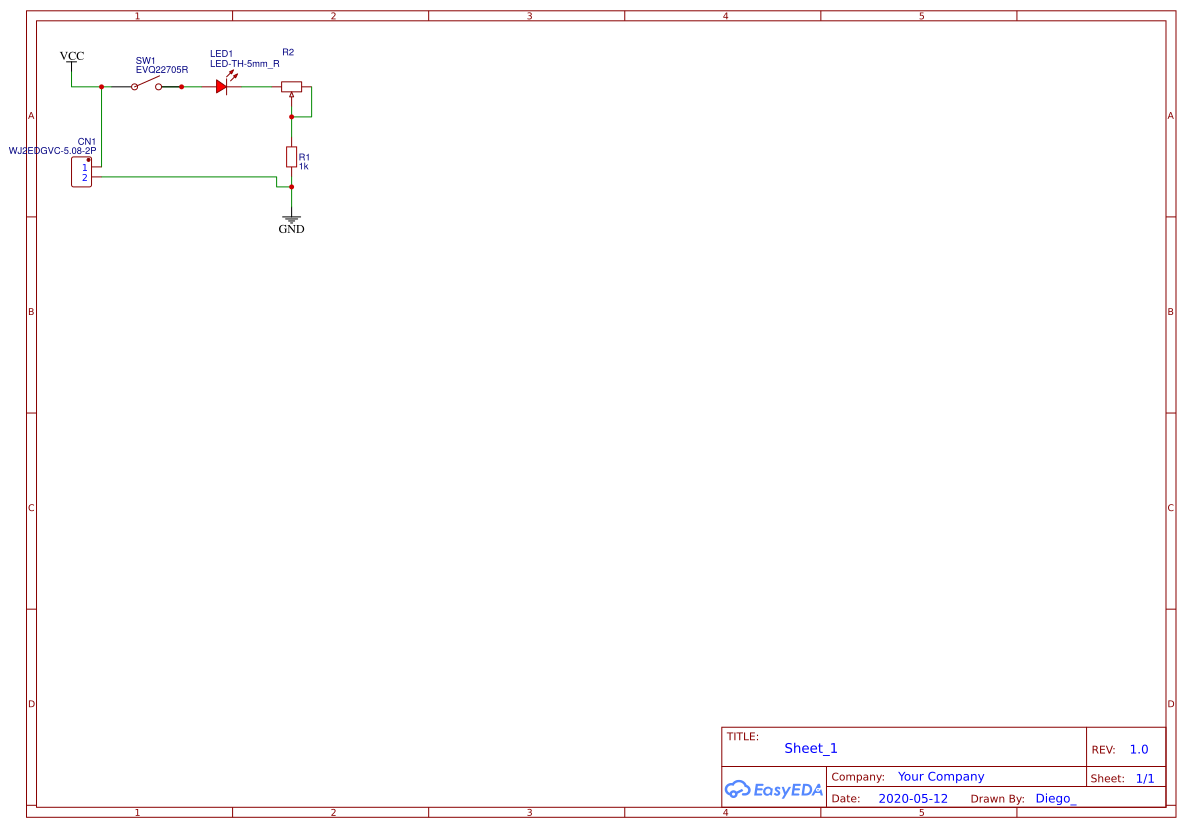Screen dimensions: 1186x828
Task: Click the CN1 designator label
Action: (87, 141)
